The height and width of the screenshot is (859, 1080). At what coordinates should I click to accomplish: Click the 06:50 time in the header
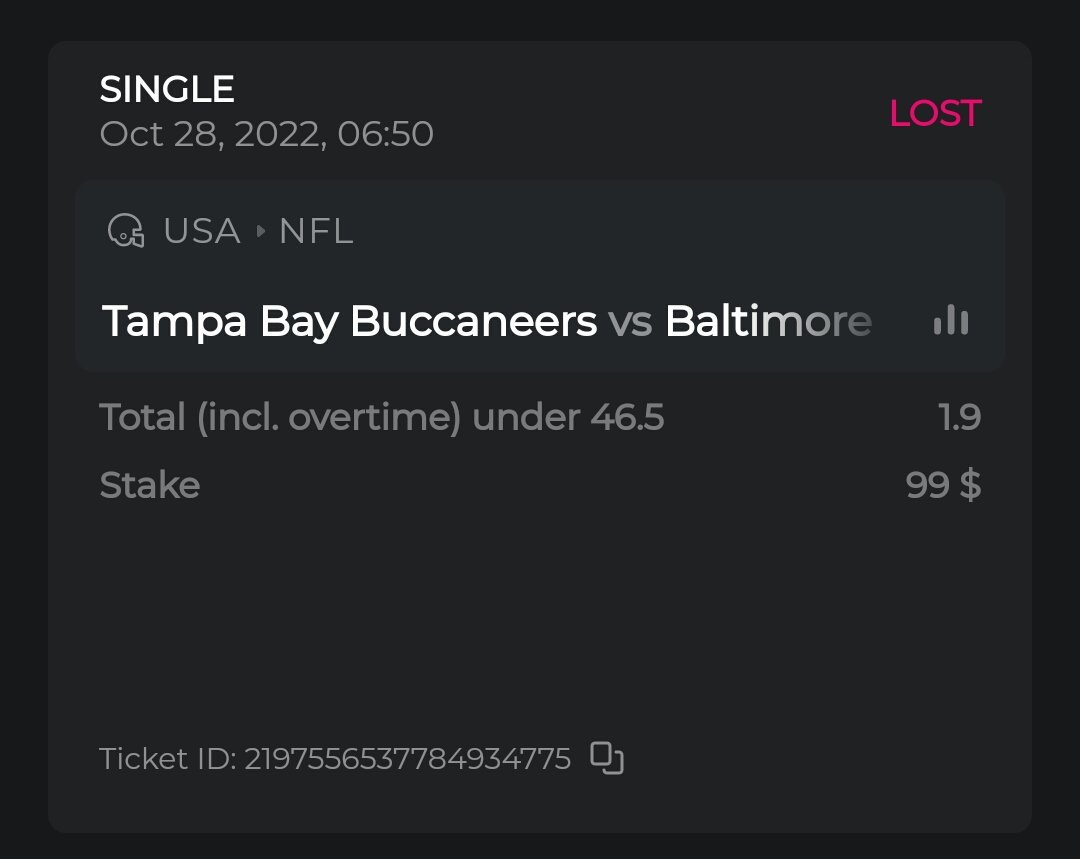click(386, 134)
